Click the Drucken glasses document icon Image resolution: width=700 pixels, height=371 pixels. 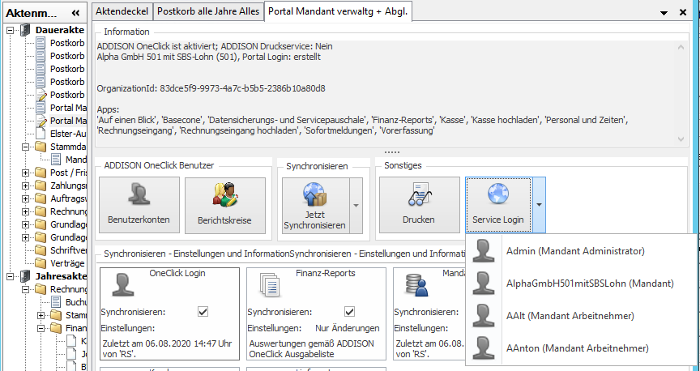[419, 195]
